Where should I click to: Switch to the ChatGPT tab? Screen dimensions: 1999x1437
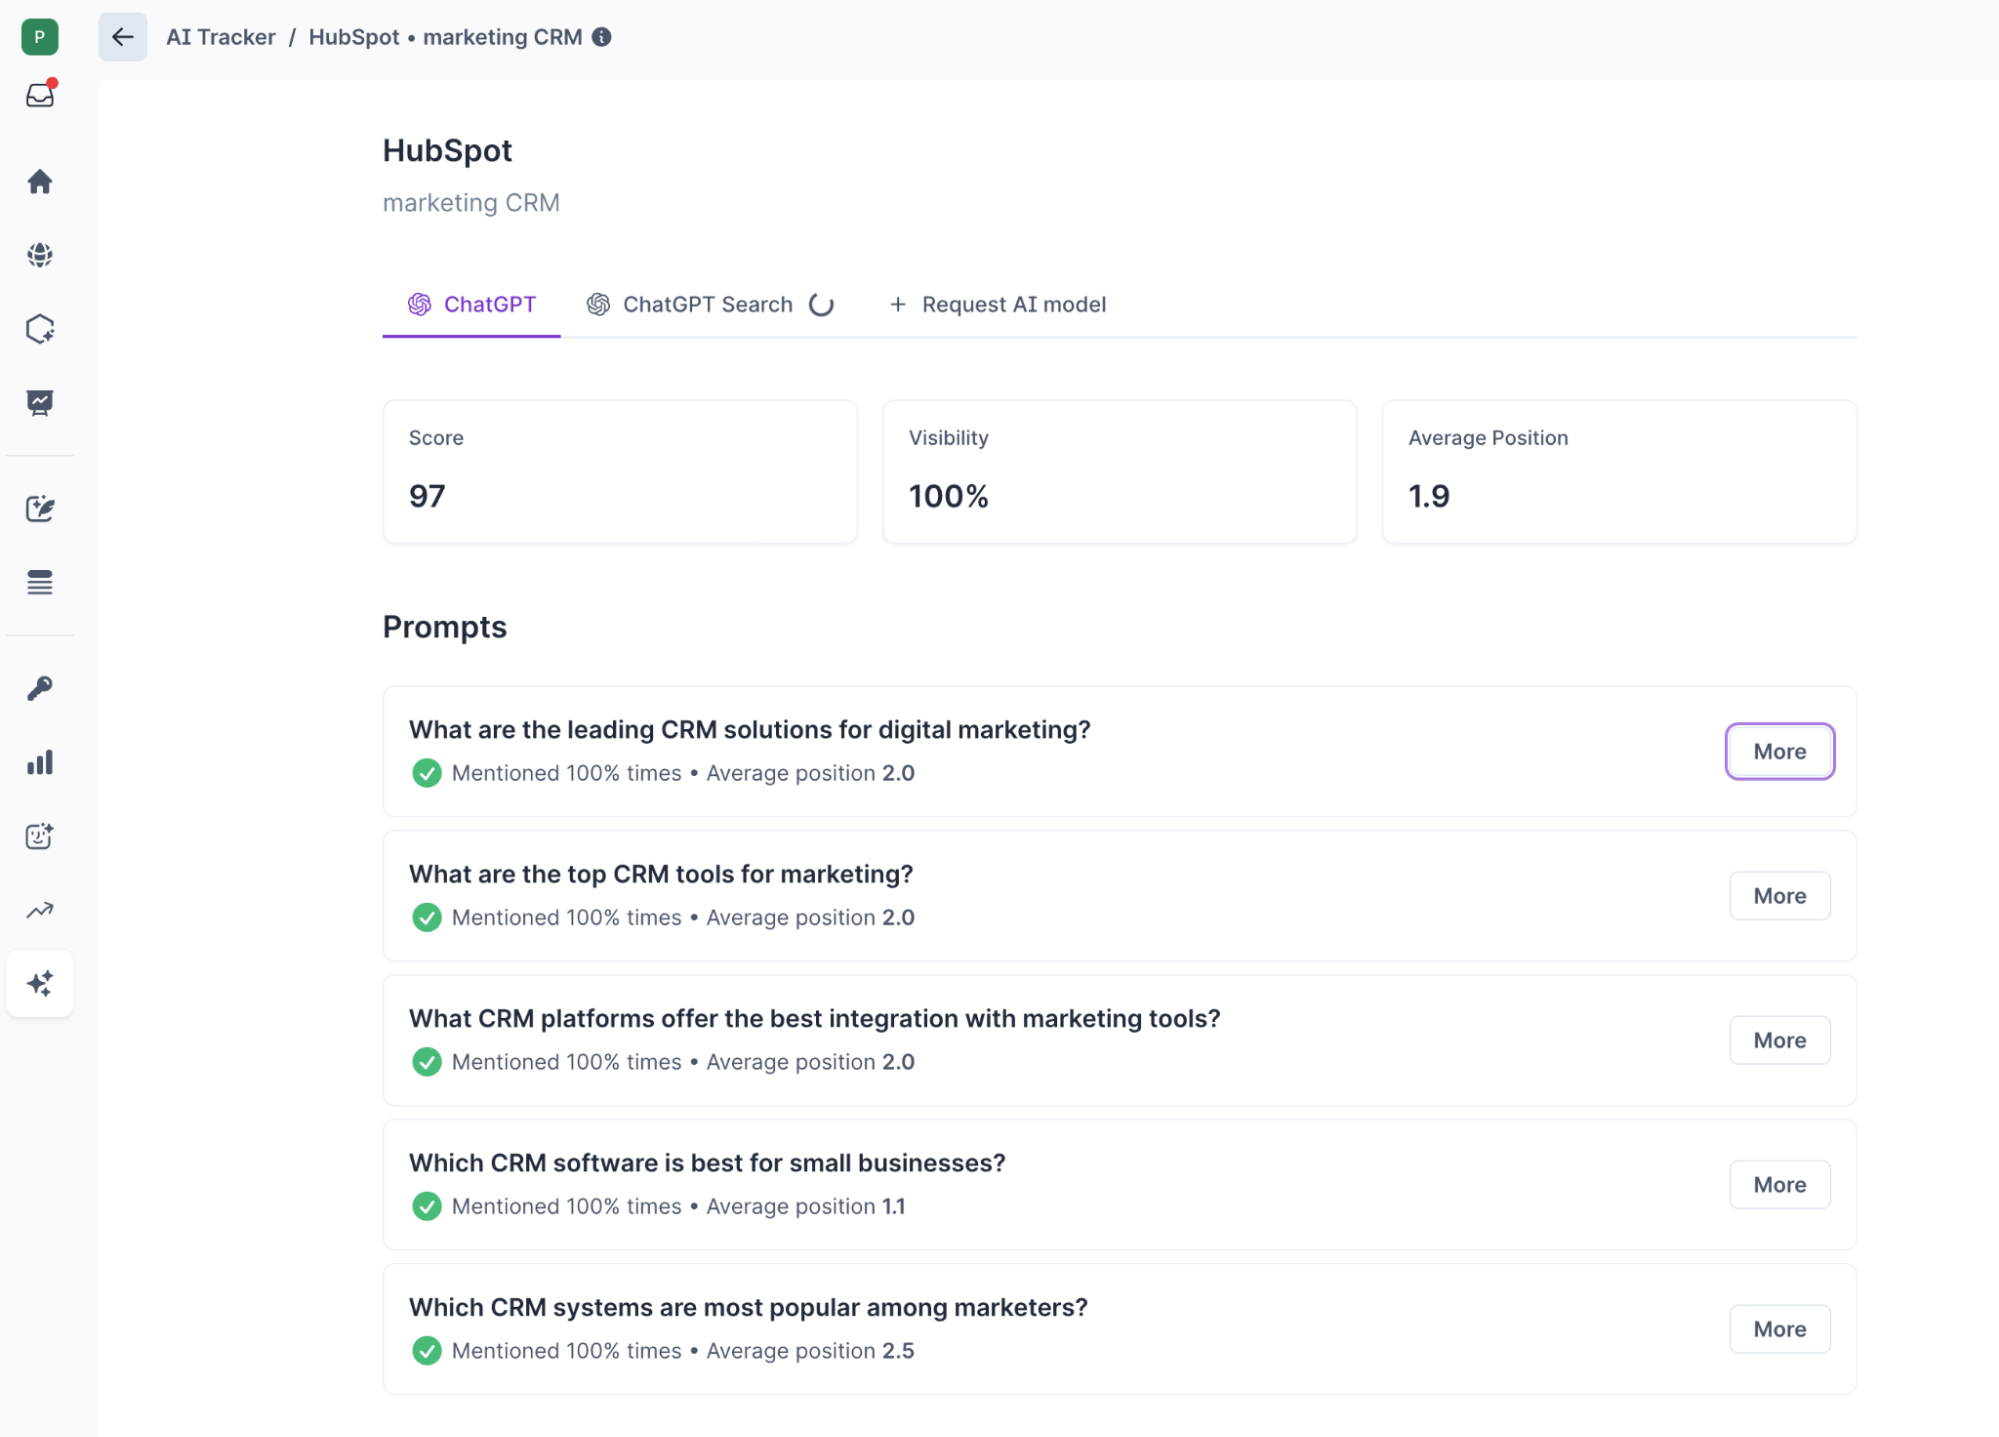[472, 304]
